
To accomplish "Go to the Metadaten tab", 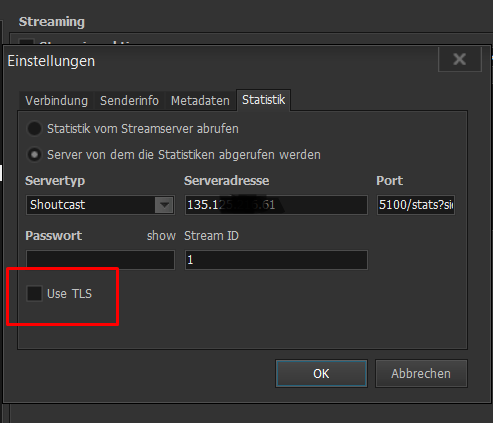I will tap(200, 100).
